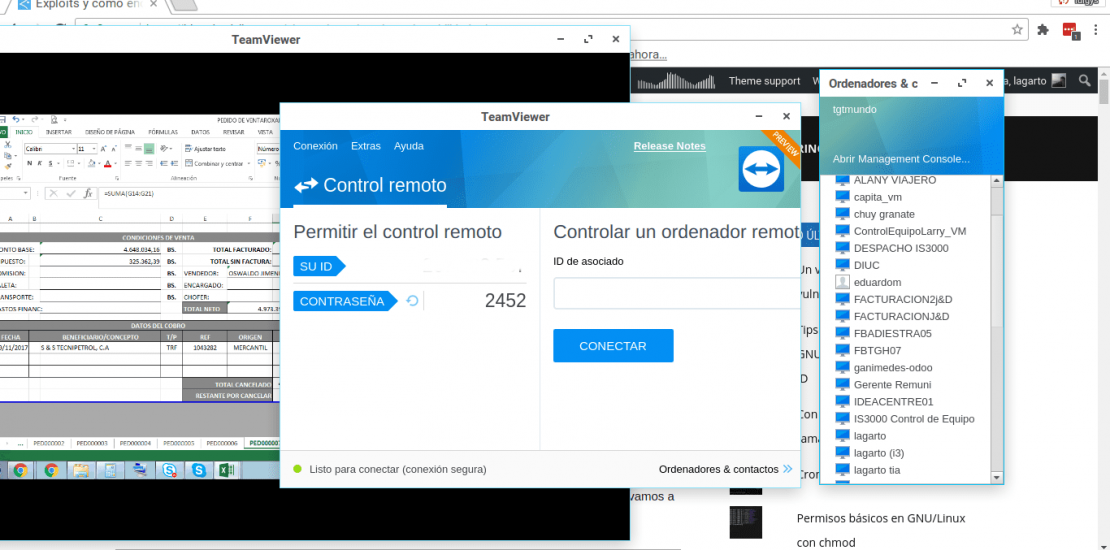
Task: Click the insert function fx icon in Excel
Action: click(x=88, y=193)
